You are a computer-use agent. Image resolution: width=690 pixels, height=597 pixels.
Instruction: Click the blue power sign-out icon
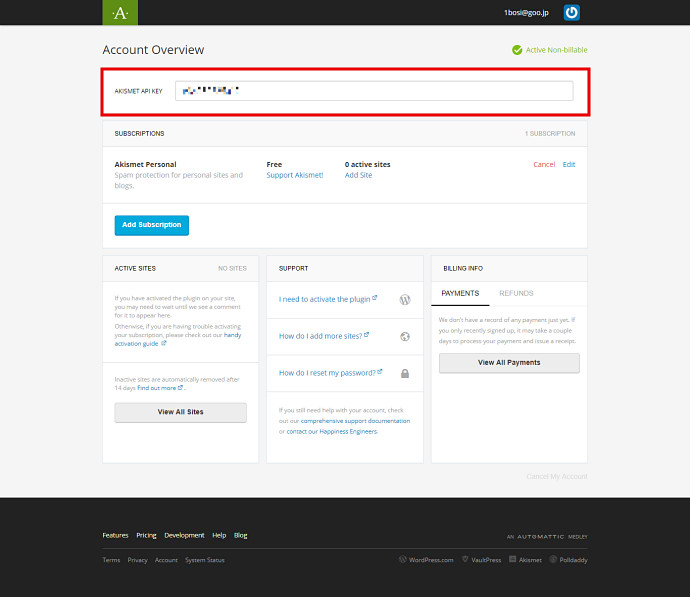click(x=572, y=13)
